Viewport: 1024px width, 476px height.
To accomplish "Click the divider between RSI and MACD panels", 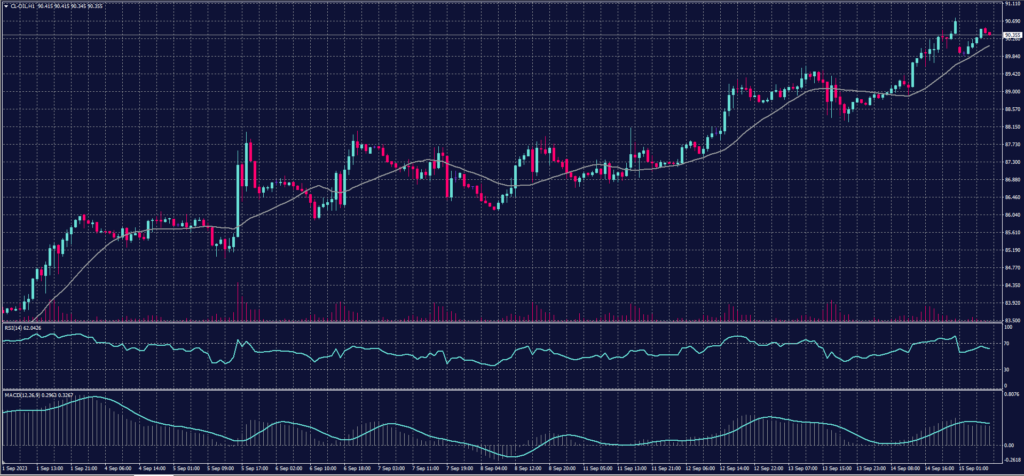I will (500, 388).
